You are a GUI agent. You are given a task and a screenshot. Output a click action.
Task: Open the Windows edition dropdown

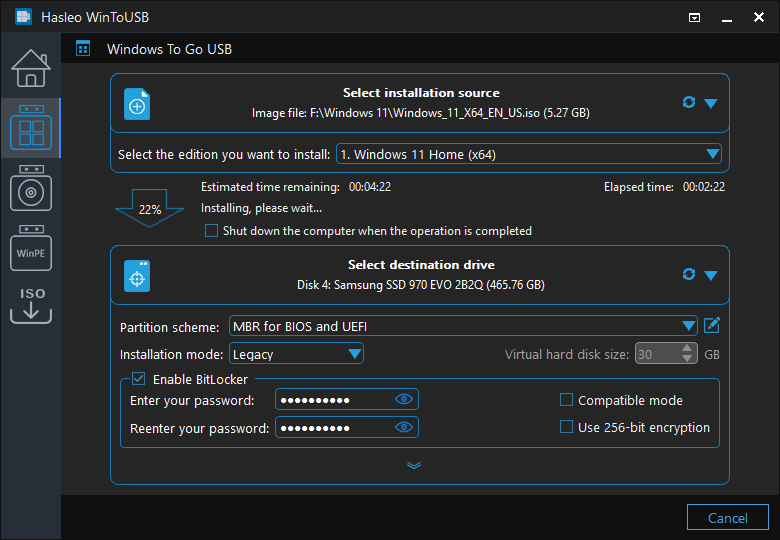click(x=528, y=154)
